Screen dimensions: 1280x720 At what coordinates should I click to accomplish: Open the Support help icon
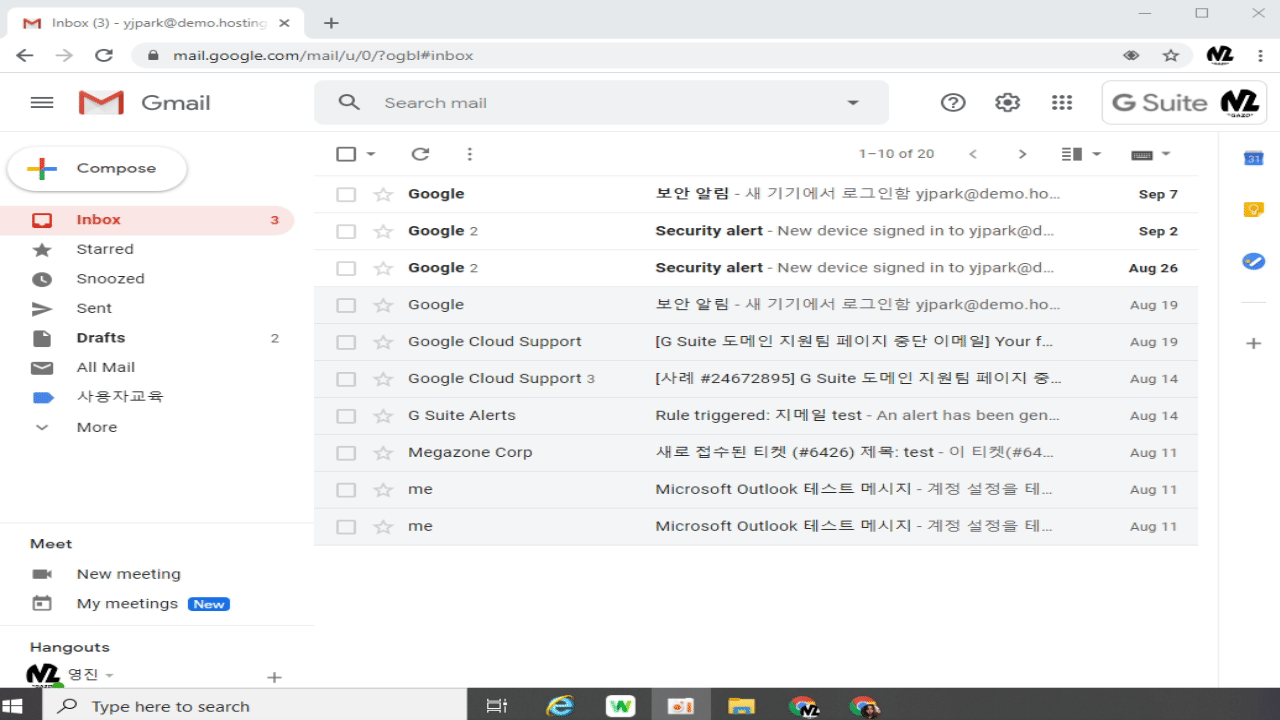[953, 102]
